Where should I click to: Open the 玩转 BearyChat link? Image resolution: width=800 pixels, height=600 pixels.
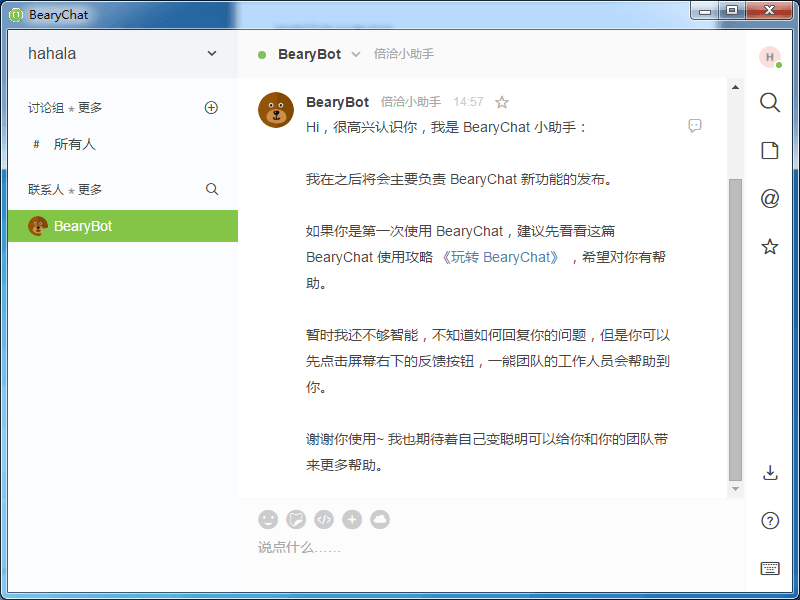(x=499, y=257)
